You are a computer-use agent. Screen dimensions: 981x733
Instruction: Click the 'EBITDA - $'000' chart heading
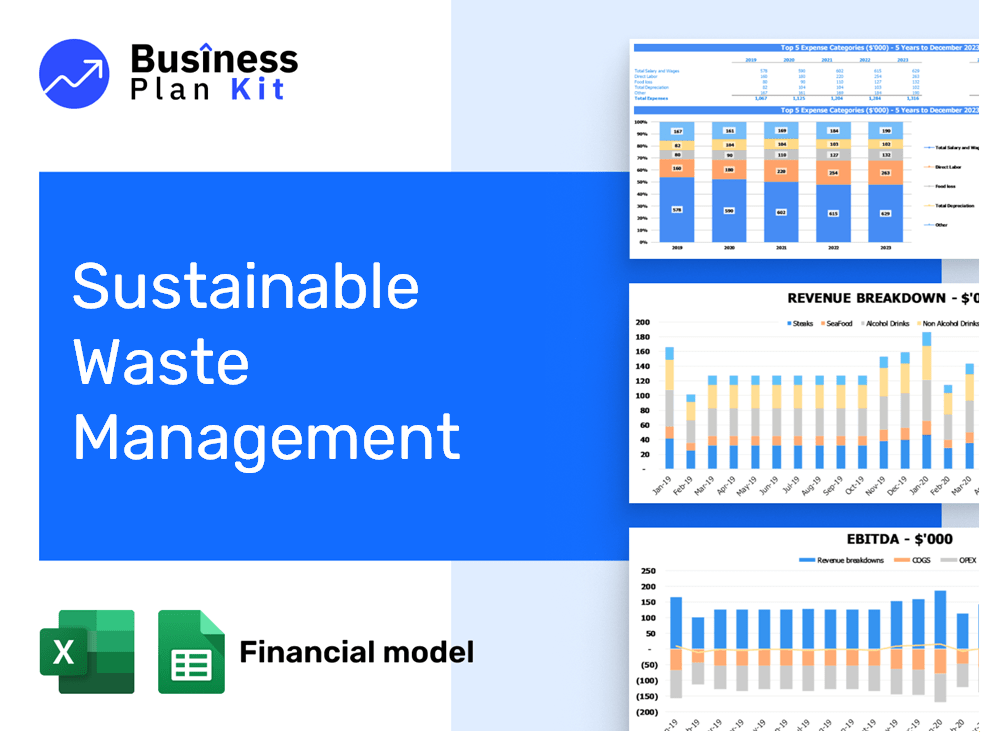pyautogui.click(x=900, y=539)
